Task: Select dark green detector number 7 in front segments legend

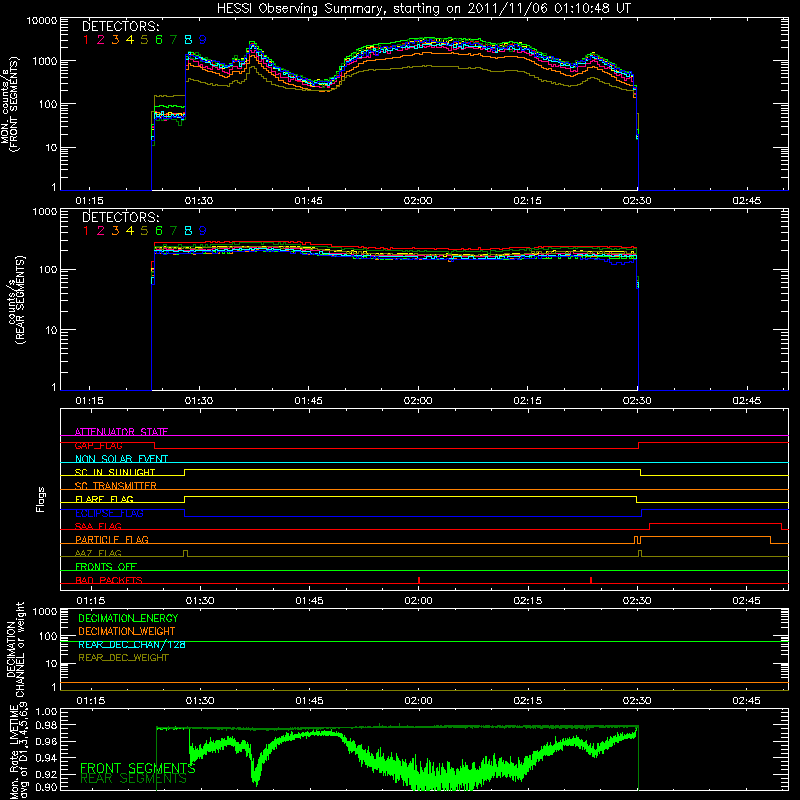Action: [173, 40]
